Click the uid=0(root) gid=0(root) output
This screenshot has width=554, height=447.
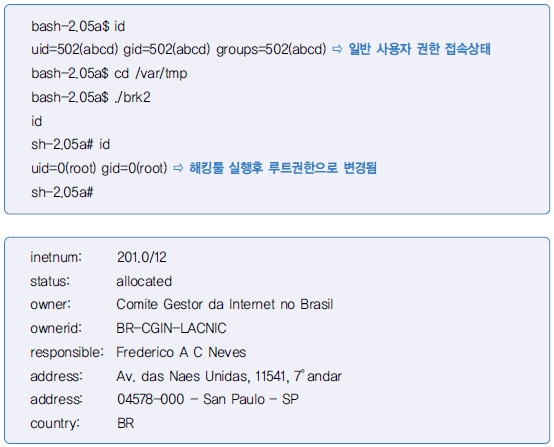(99, 168)
